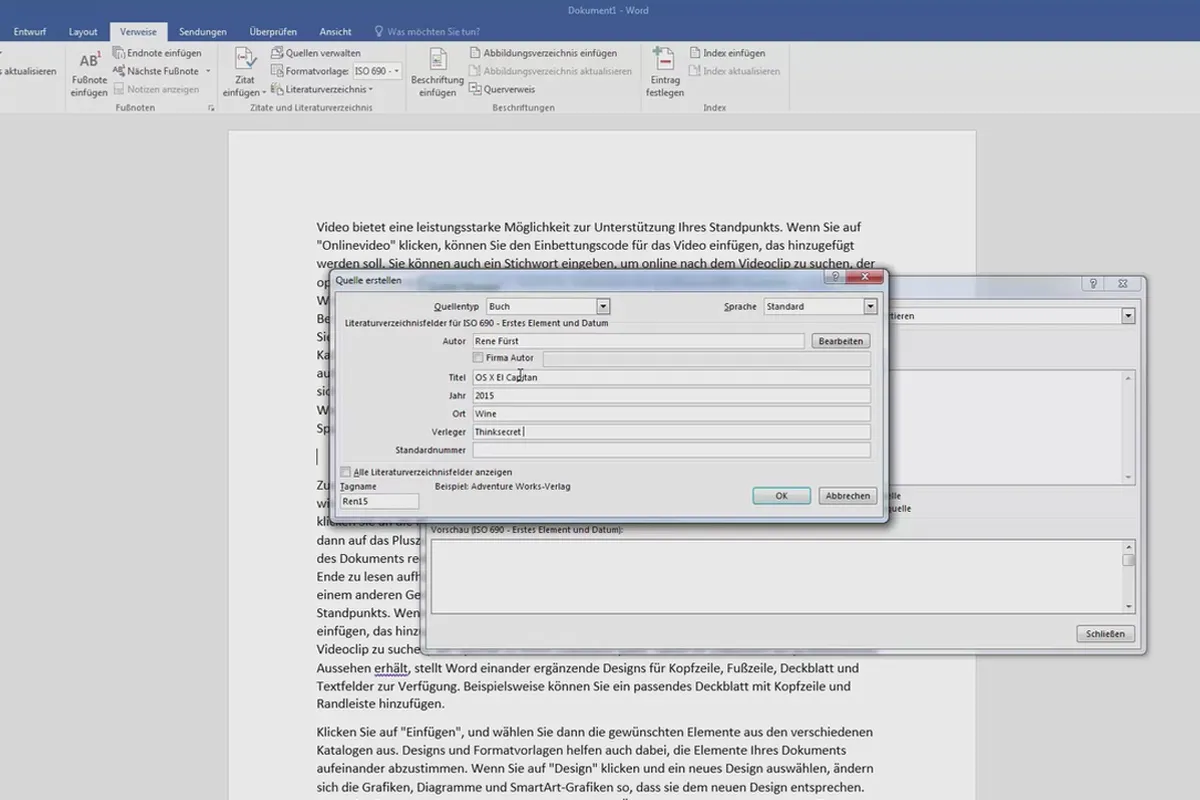Open Quellen verwalten

316,53
